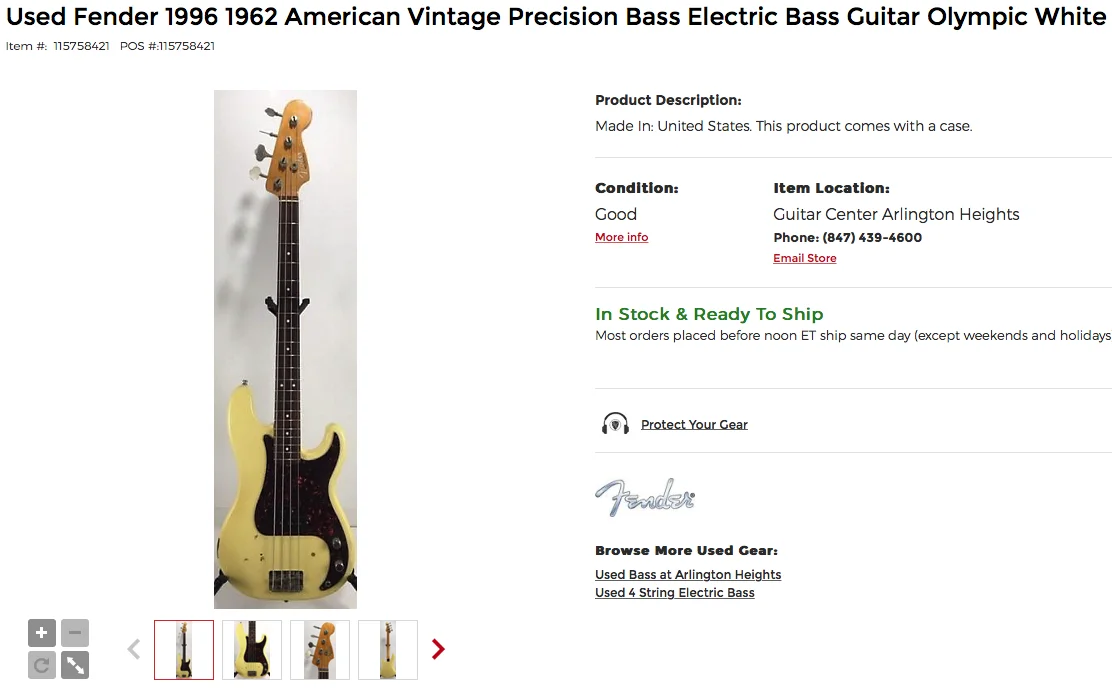Viewport: 1112px width, 688px height.
Task: Click the Guitar Center Arlington Heights location text
Action: tap(896, 214)
